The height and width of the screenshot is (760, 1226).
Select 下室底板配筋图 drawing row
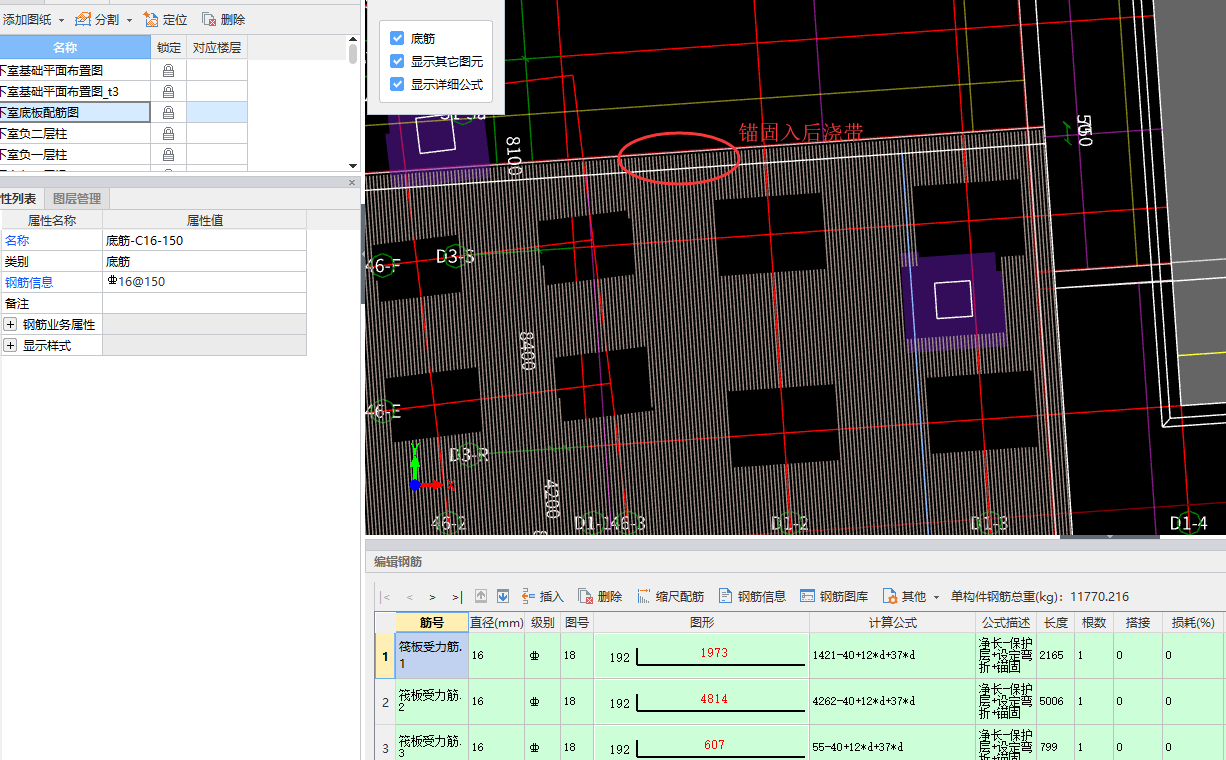tap(75, 113)
